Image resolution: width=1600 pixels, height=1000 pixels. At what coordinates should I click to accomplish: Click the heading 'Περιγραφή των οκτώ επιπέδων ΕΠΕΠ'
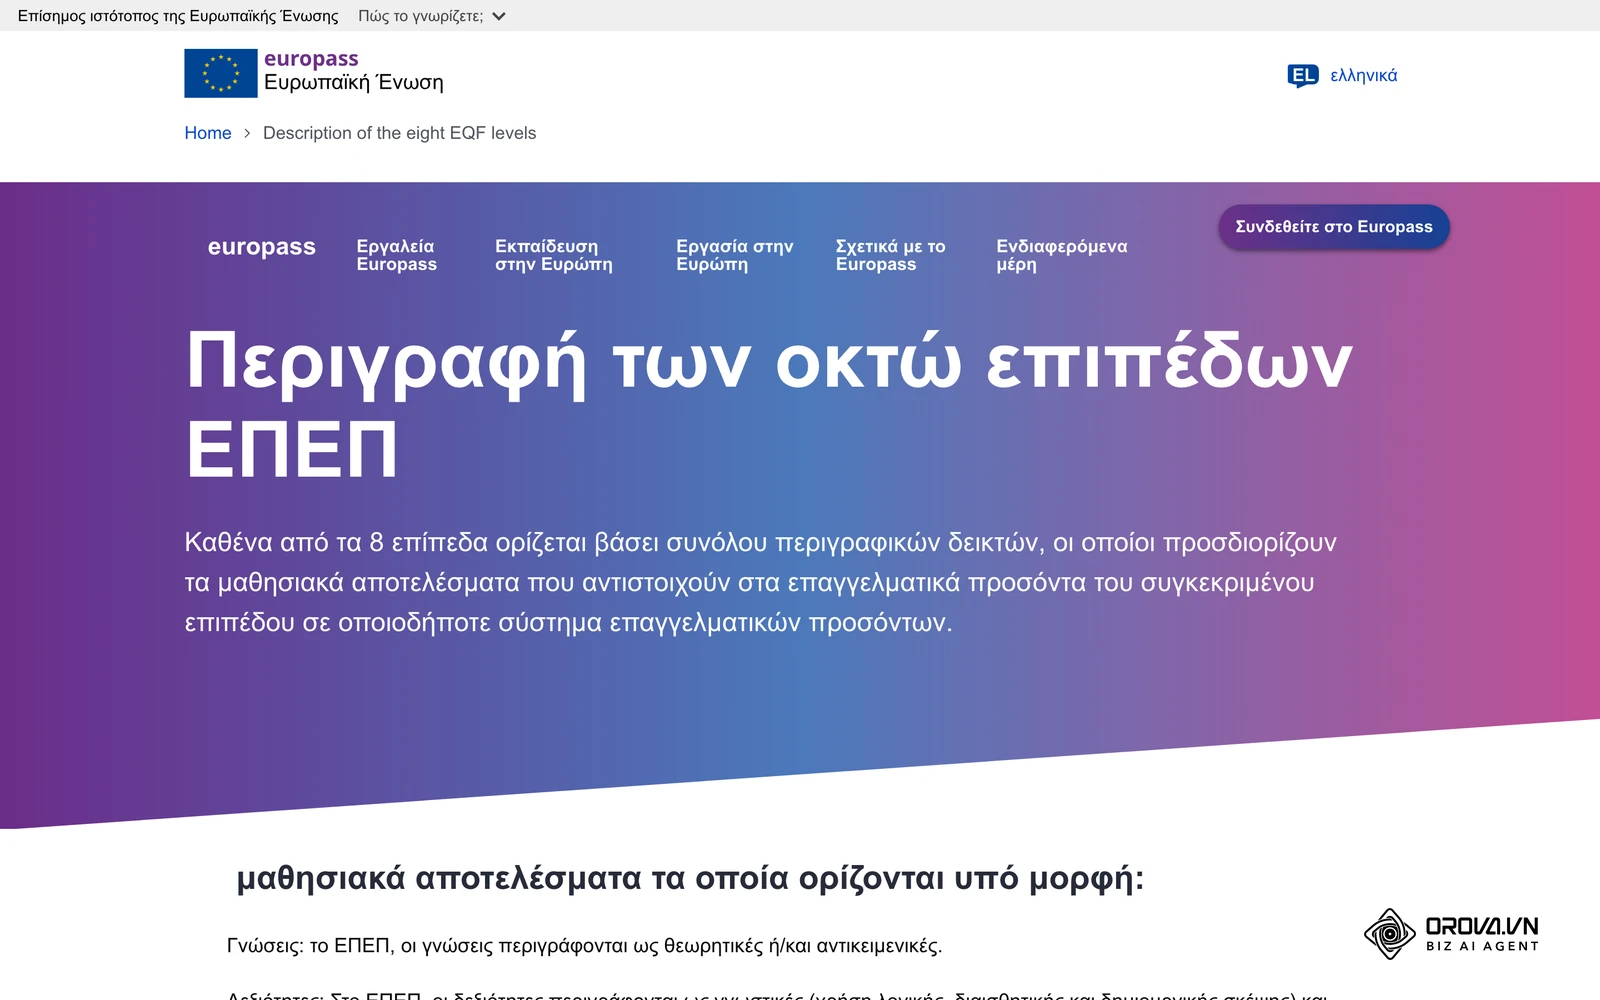[768, 405]
